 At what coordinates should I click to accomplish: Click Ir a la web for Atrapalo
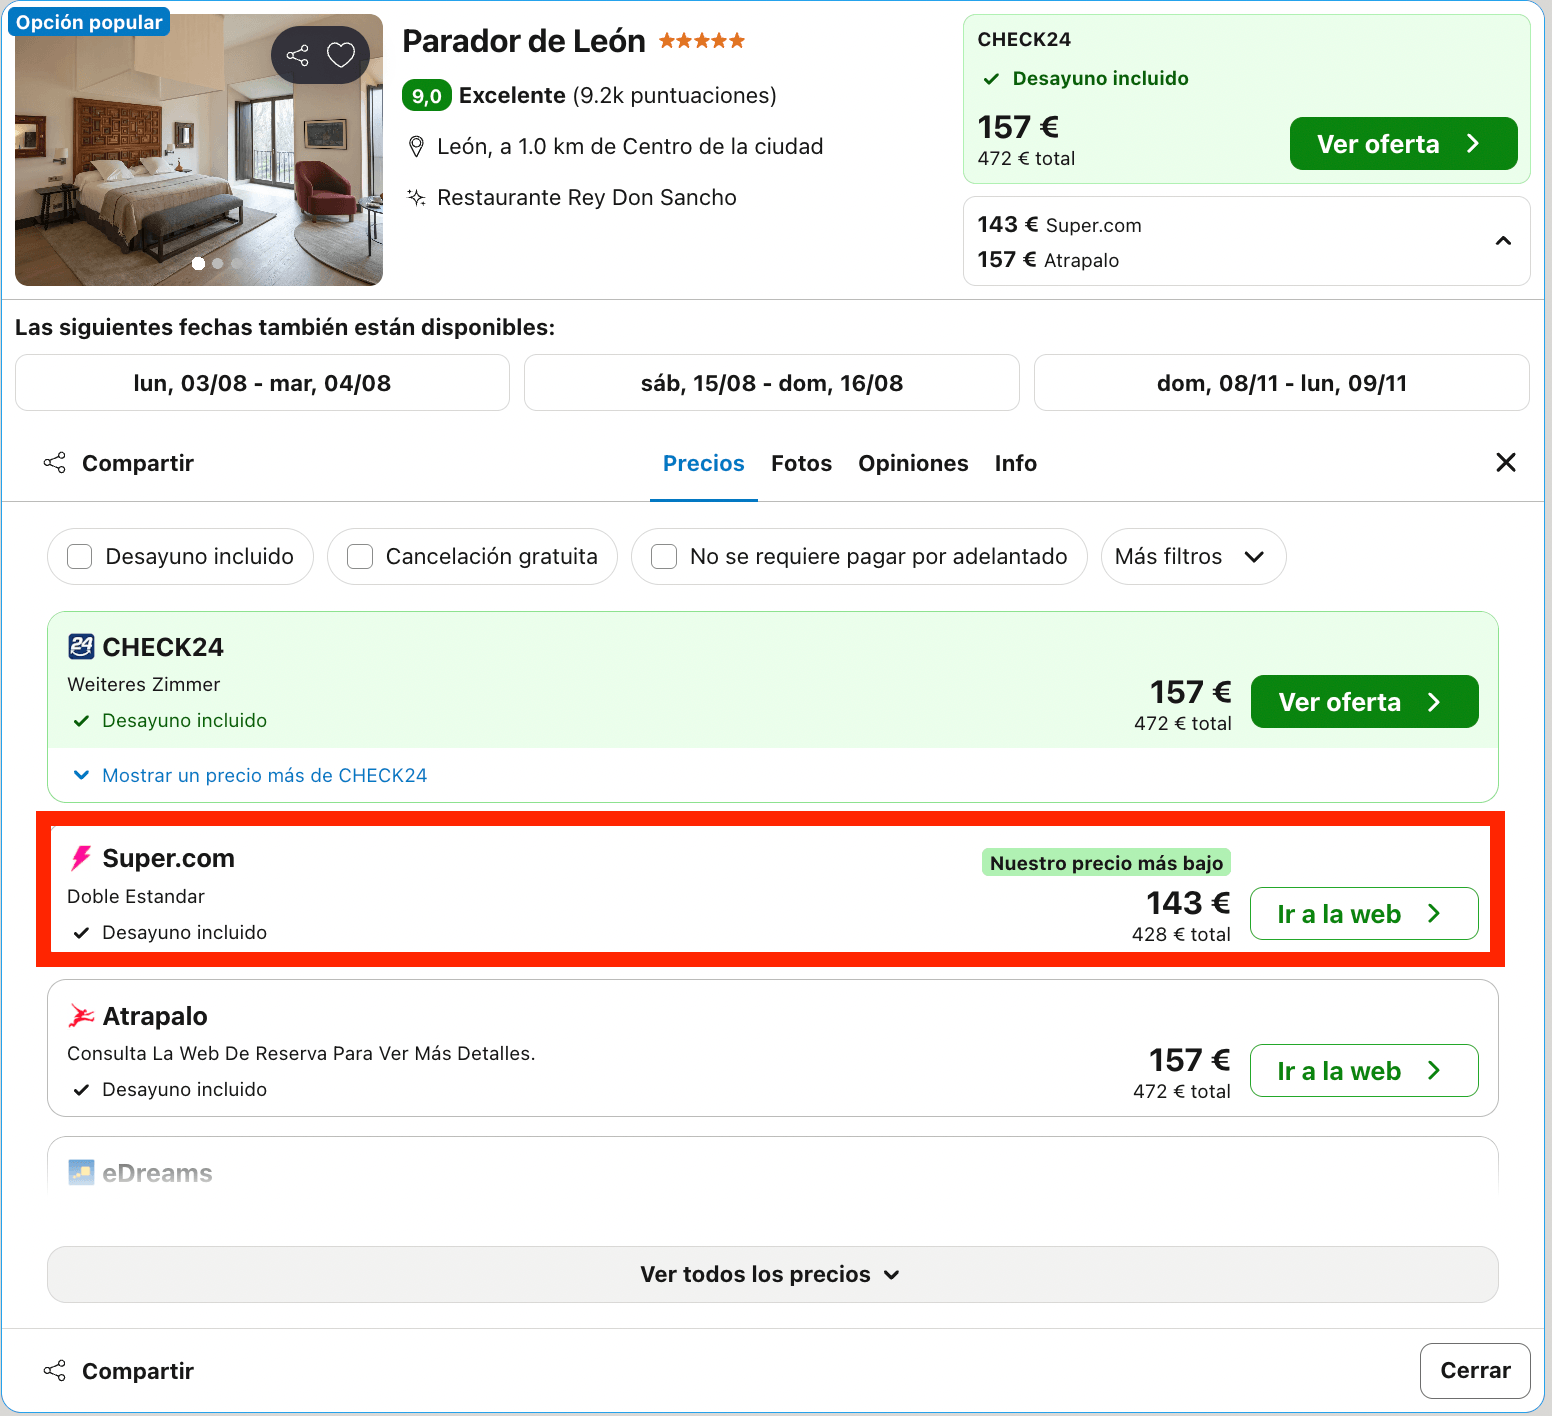[x=1364, y=1070]
